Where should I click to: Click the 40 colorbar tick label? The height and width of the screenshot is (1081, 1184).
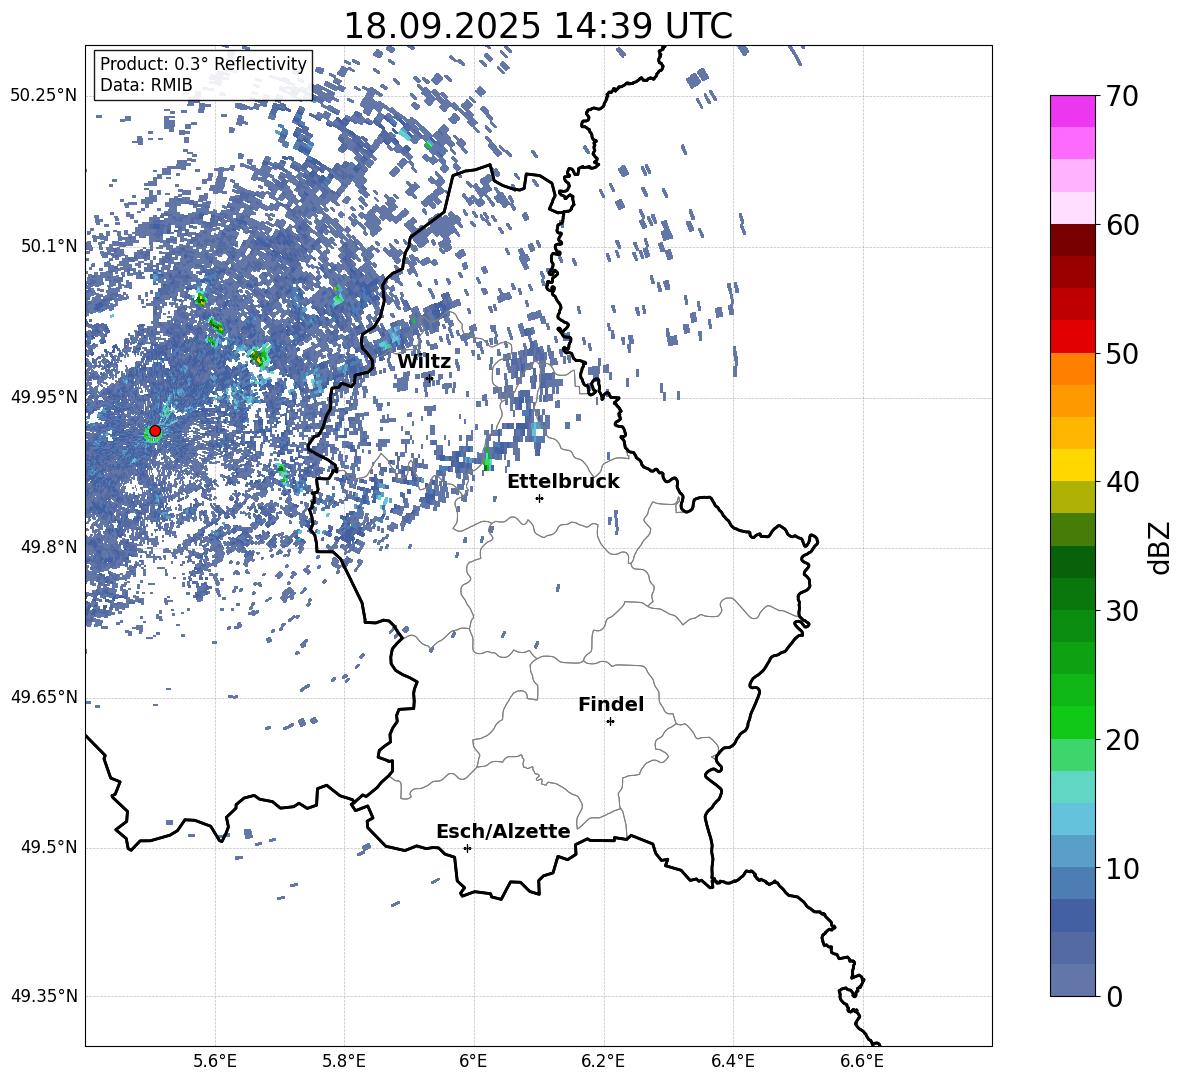click(x=1122, y=482)
